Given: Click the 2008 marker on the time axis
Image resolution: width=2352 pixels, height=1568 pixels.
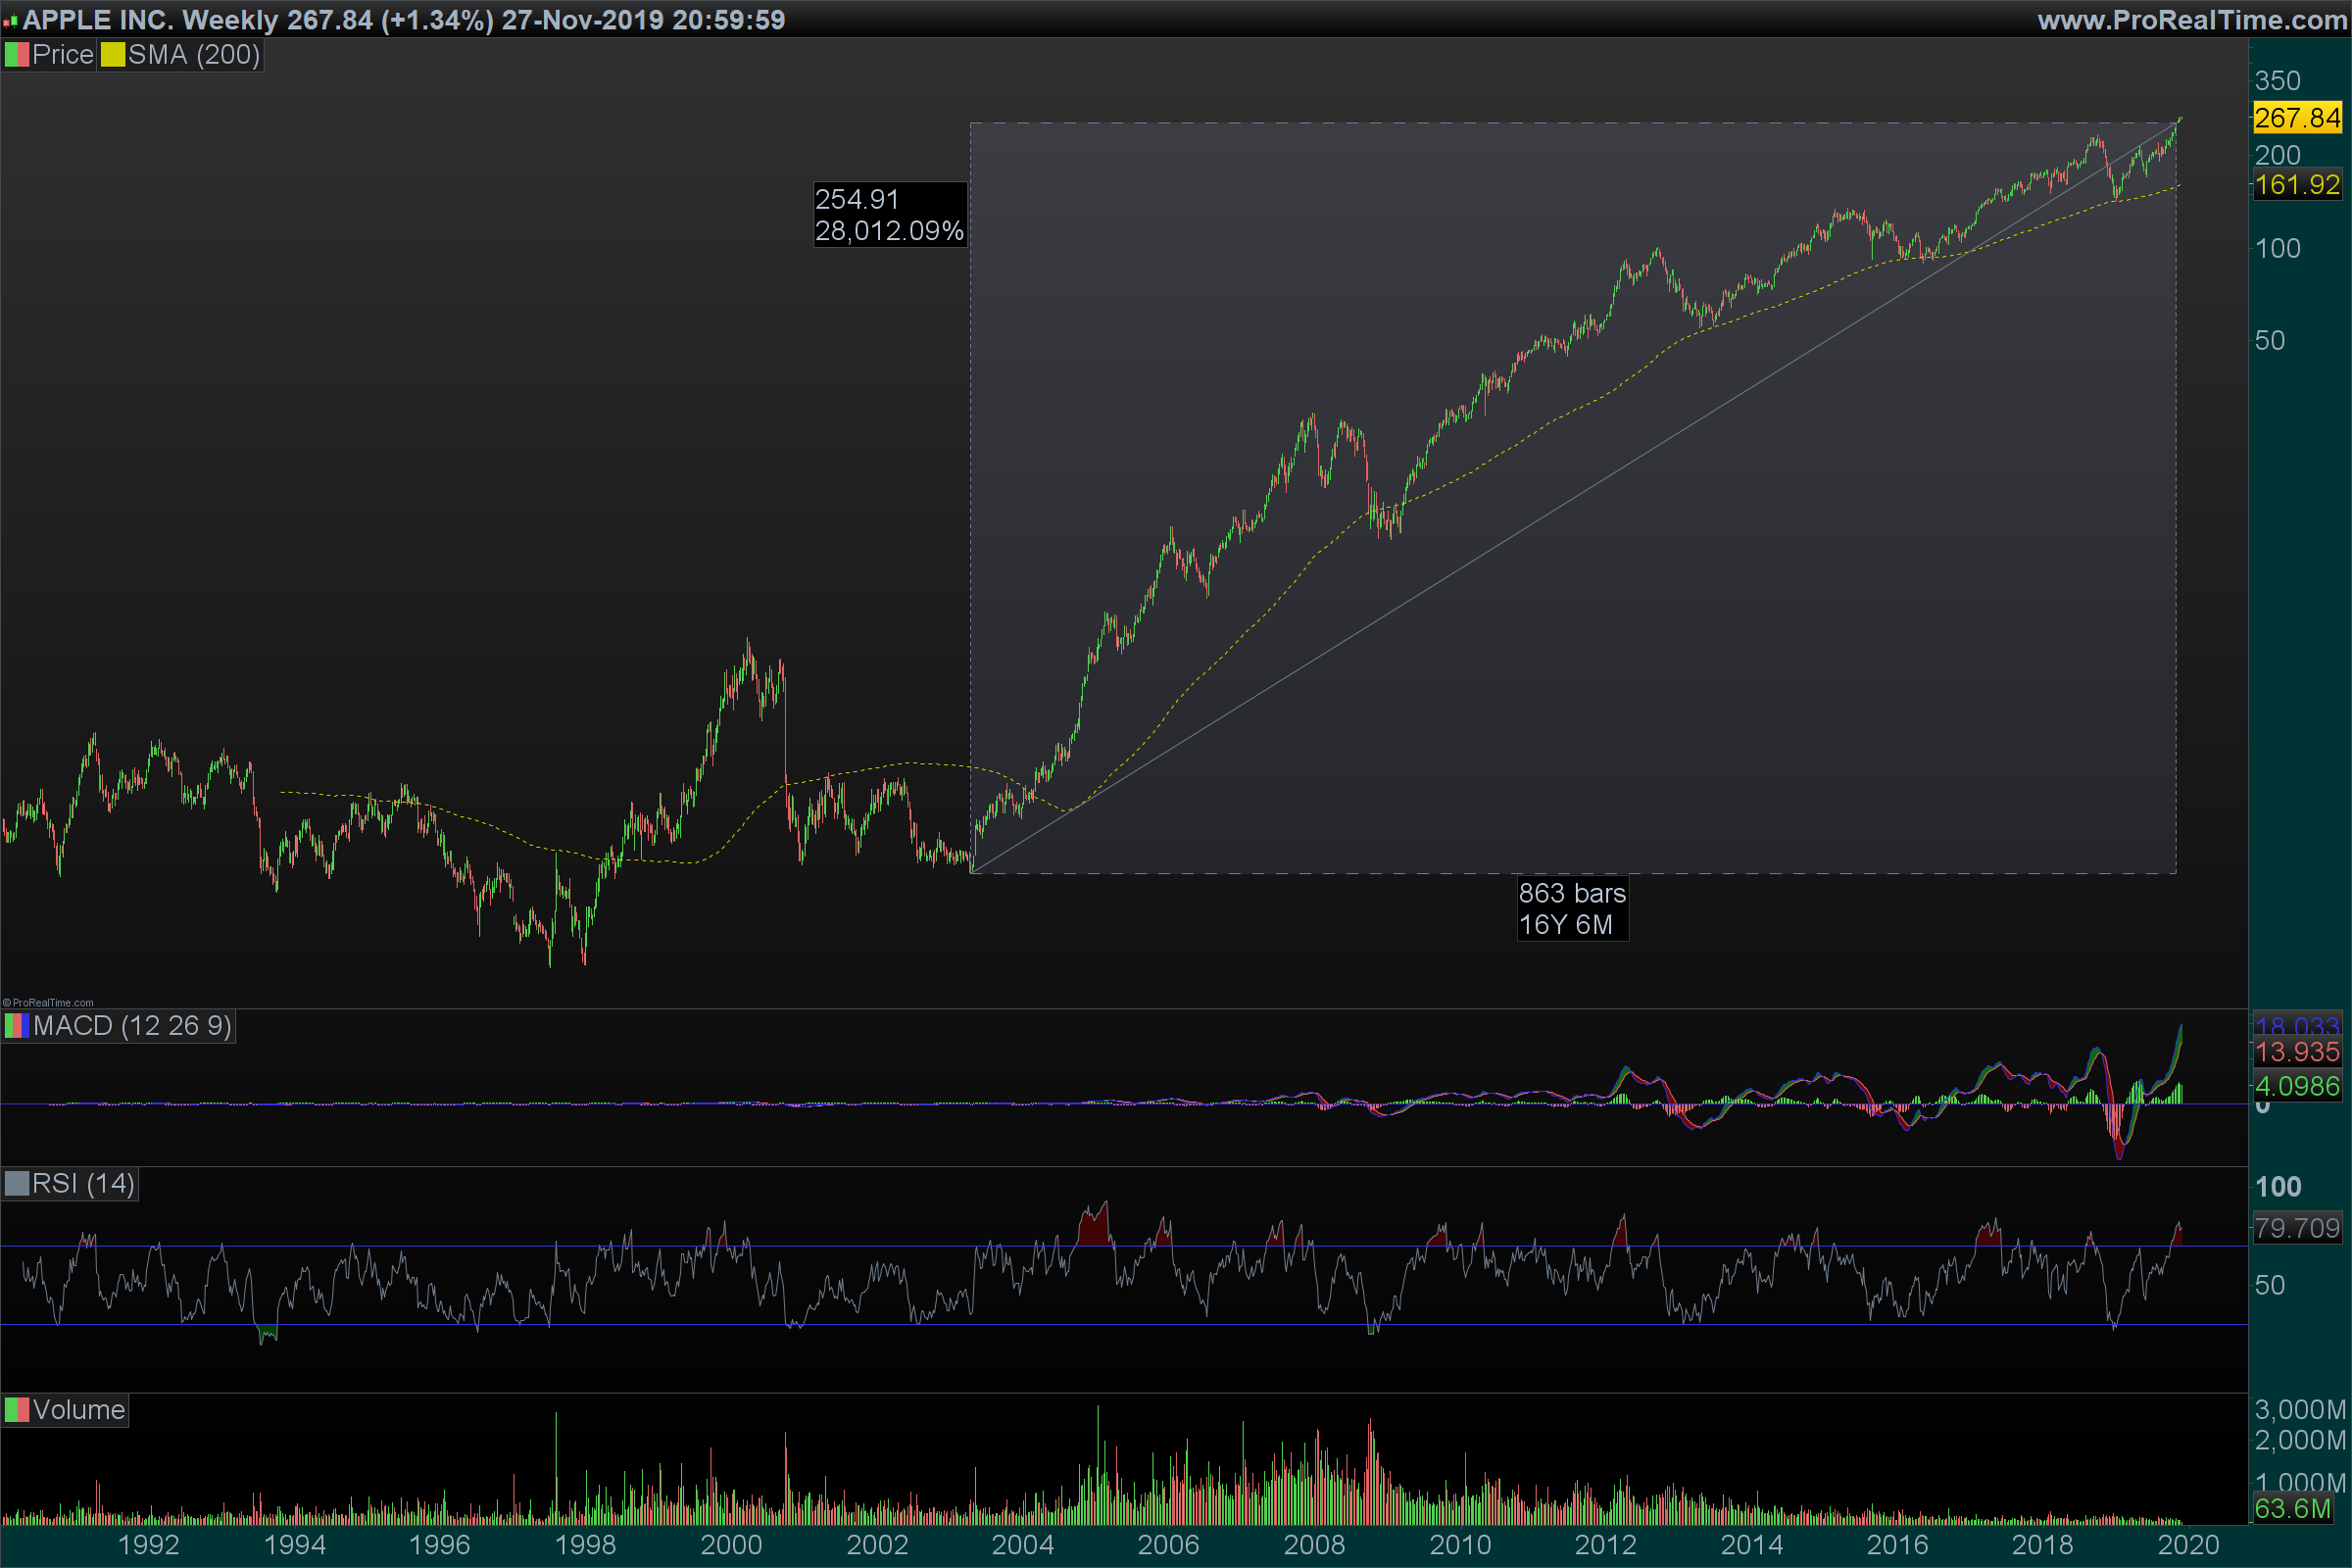Looking at the screenshot, I should 1313,1545.
